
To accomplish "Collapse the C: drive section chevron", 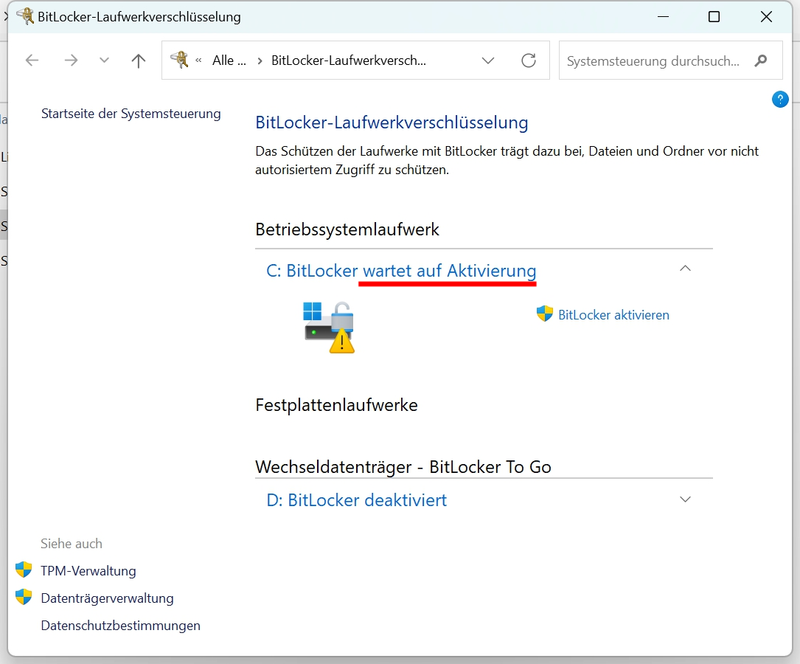I will click(x=685, y=269).
